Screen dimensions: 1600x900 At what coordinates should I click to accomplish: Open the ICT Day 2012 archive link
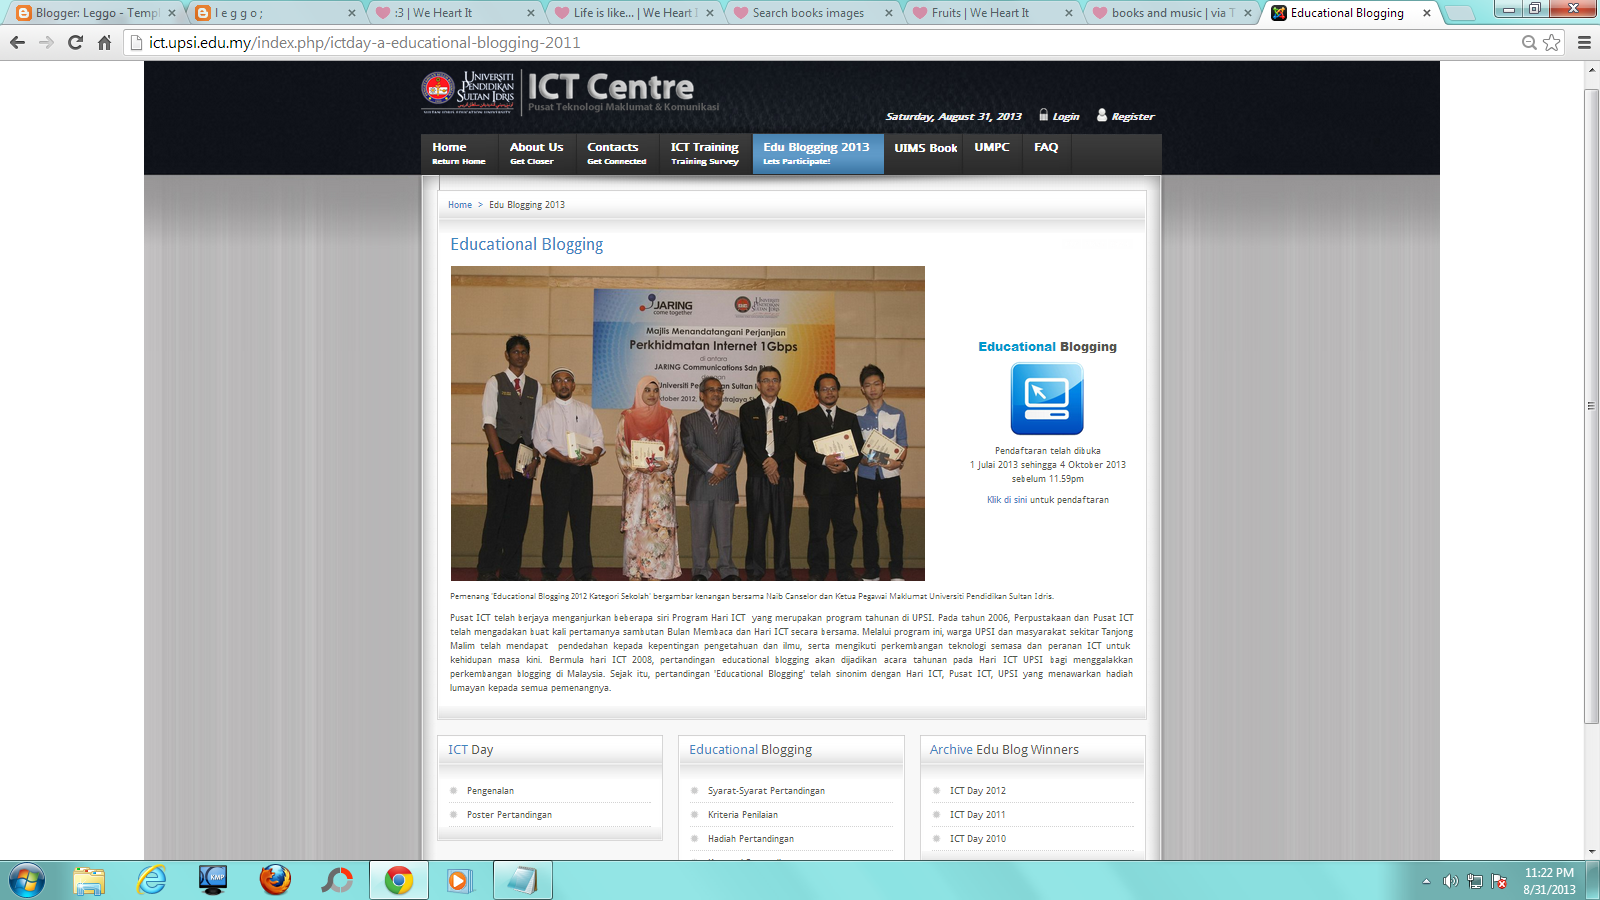[978, 791]
